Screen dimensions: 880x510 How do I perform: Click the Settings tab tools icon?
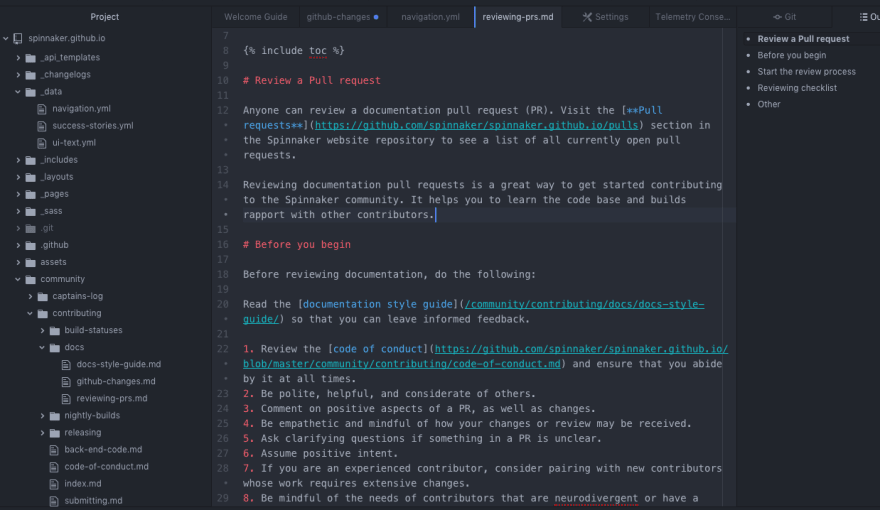pyautogui.click(x=587, y=17)
